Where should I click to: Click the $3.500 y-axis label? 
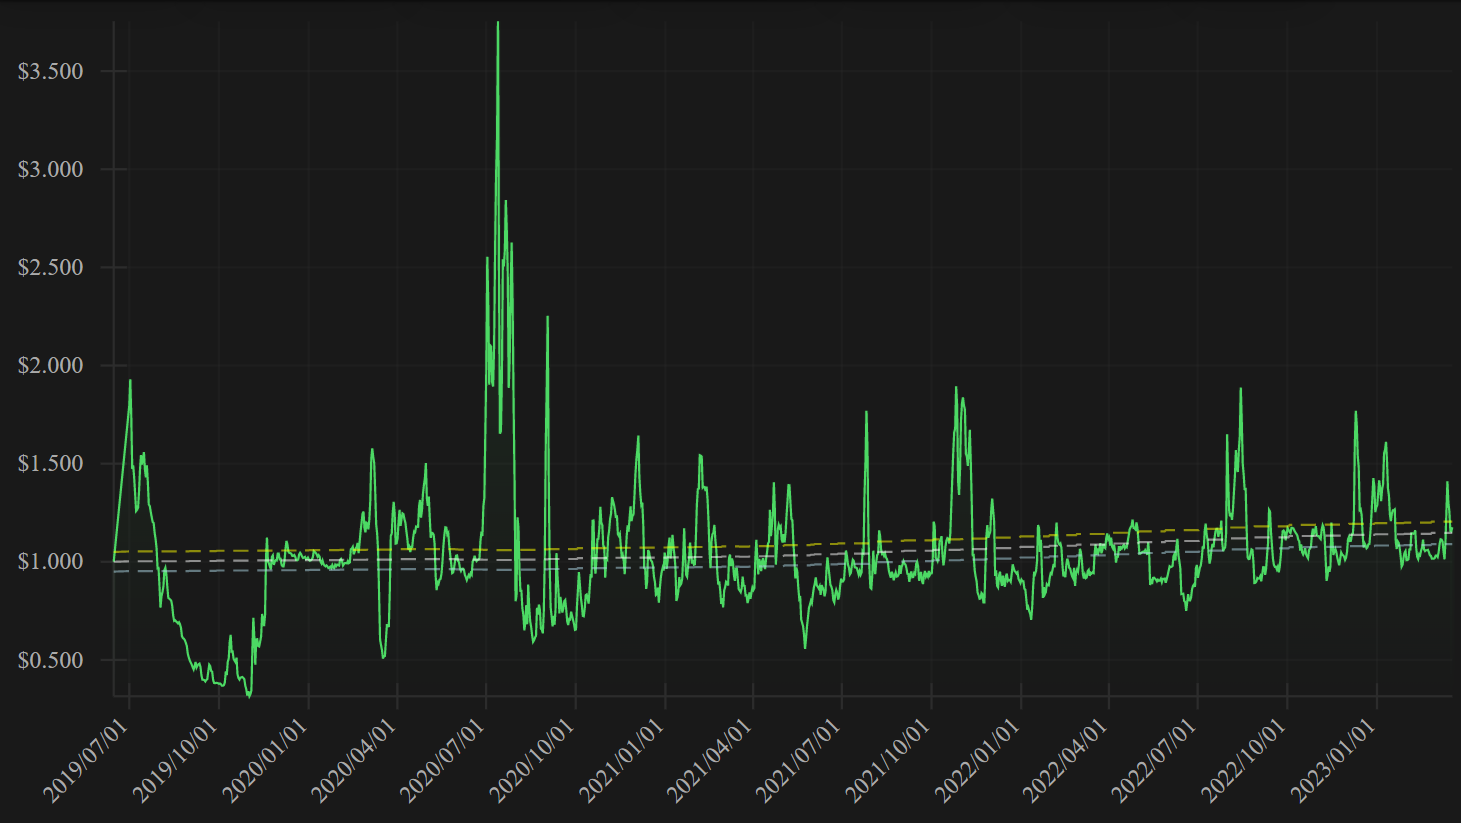click(x=50, y=71)
